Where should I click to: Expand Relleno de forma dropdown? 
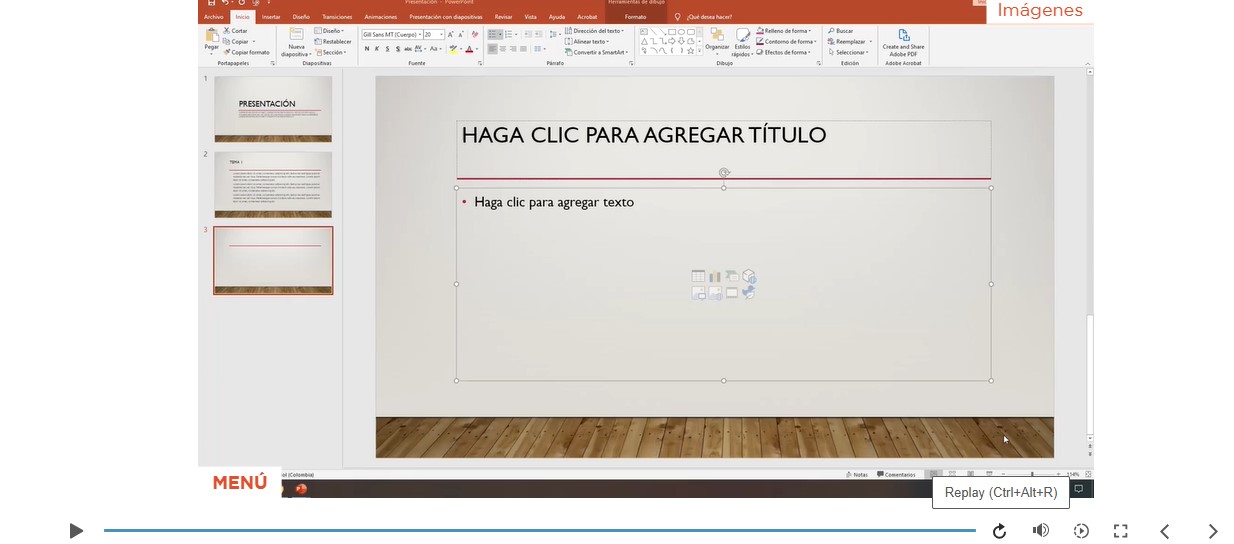(789, 31)
